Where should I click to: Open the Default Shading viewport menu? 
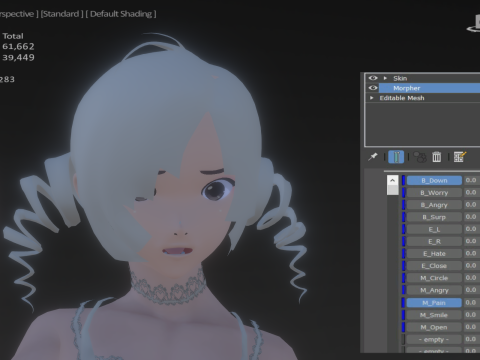pyautogui.click(x=121, y=14)
